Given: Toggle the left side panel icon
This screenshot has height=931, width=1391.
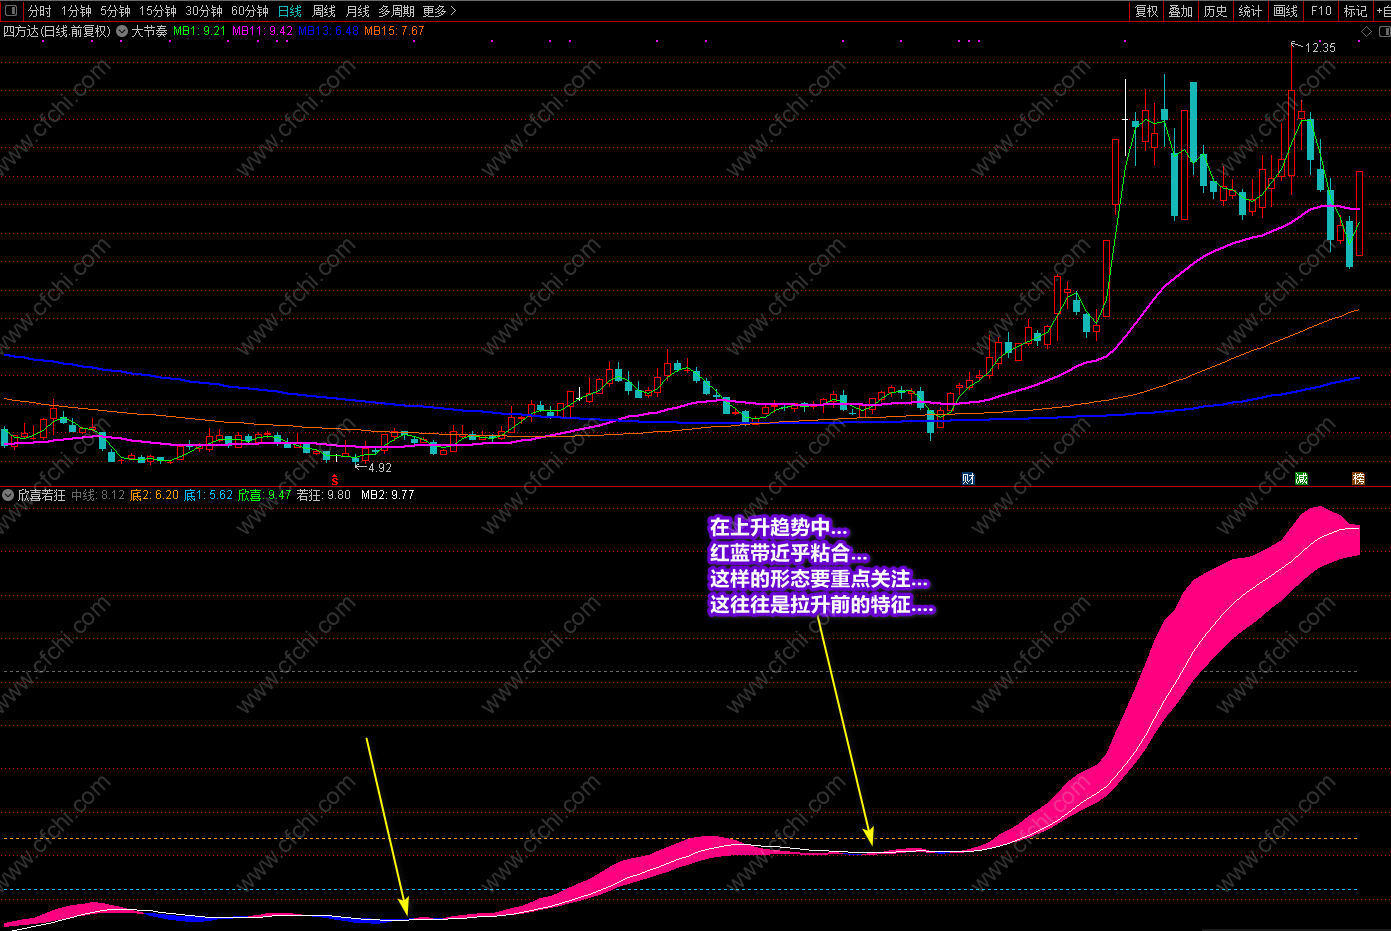Looking at the screenshot, I should click(11, 11).
